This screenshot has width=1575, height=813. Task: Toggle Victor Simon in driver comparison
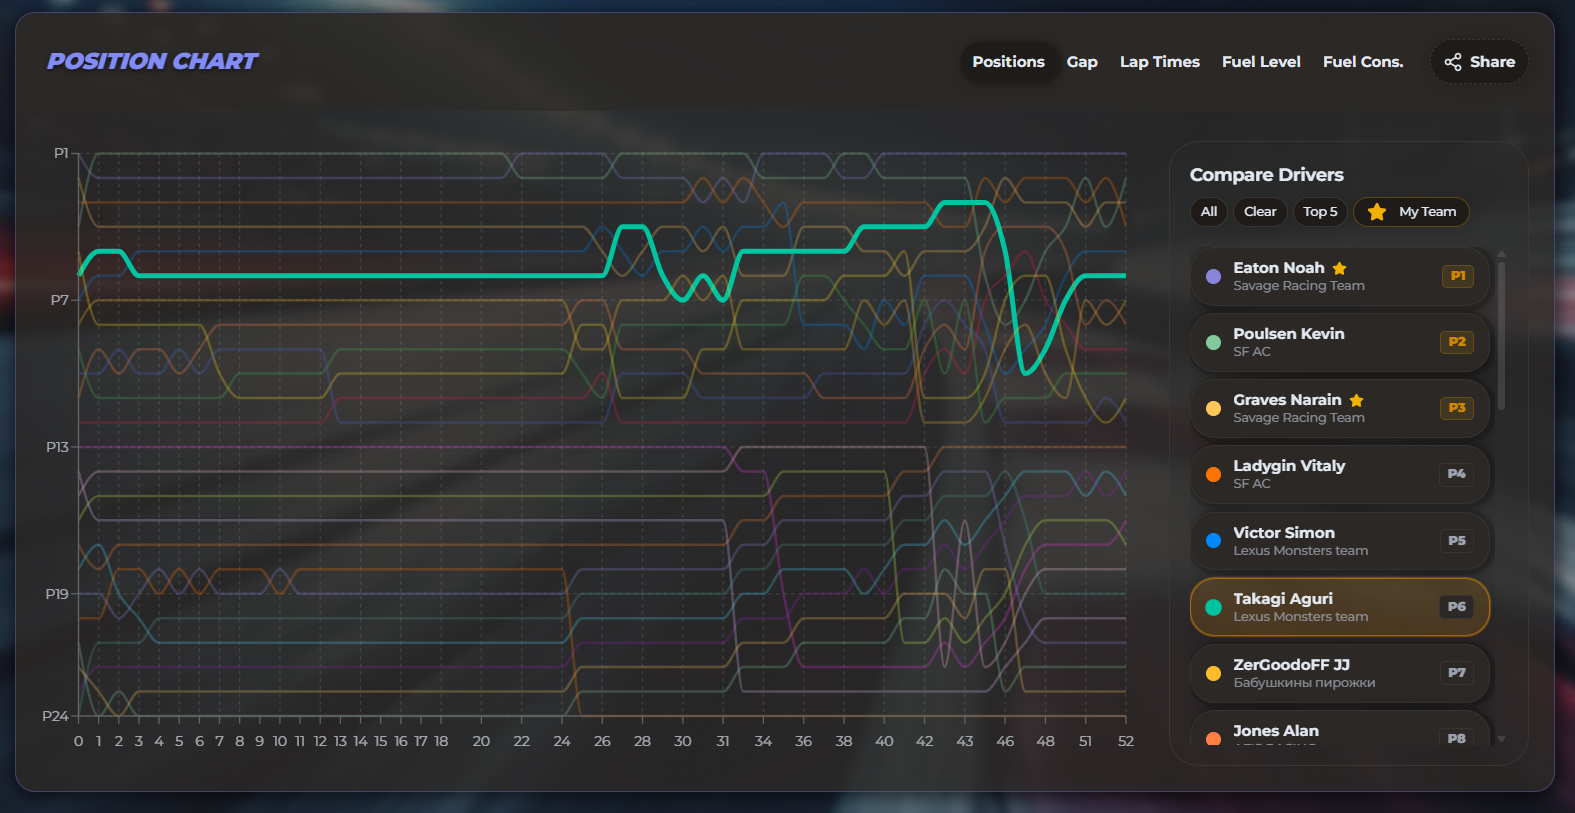click(1340, 541)
